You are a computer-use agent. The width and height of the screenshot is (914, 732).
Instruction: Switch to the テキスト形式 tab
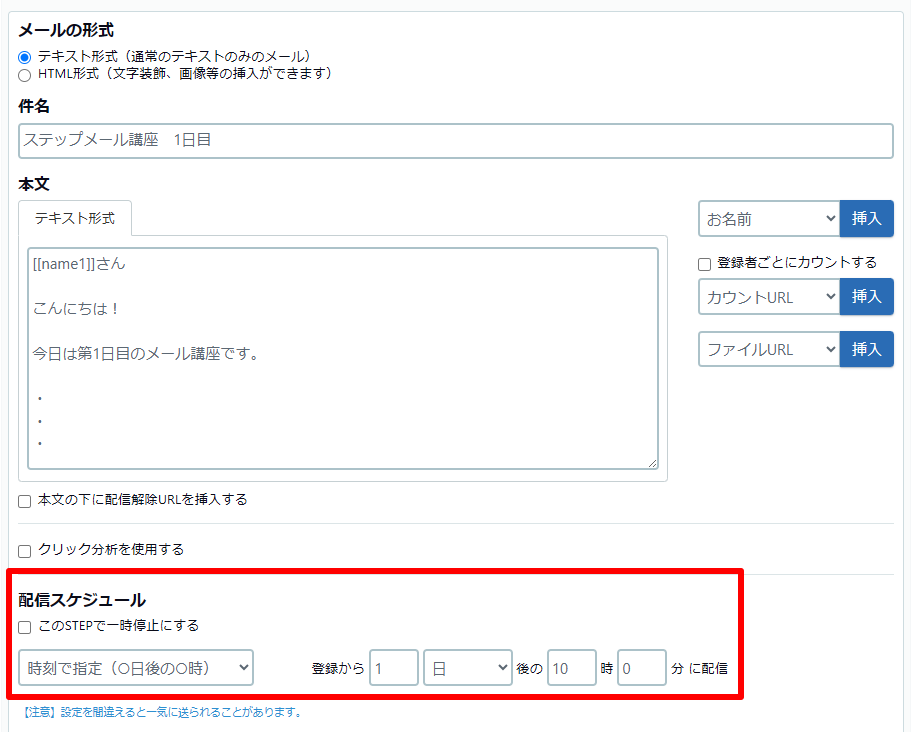pyautogui.click(x=75, y=219)
